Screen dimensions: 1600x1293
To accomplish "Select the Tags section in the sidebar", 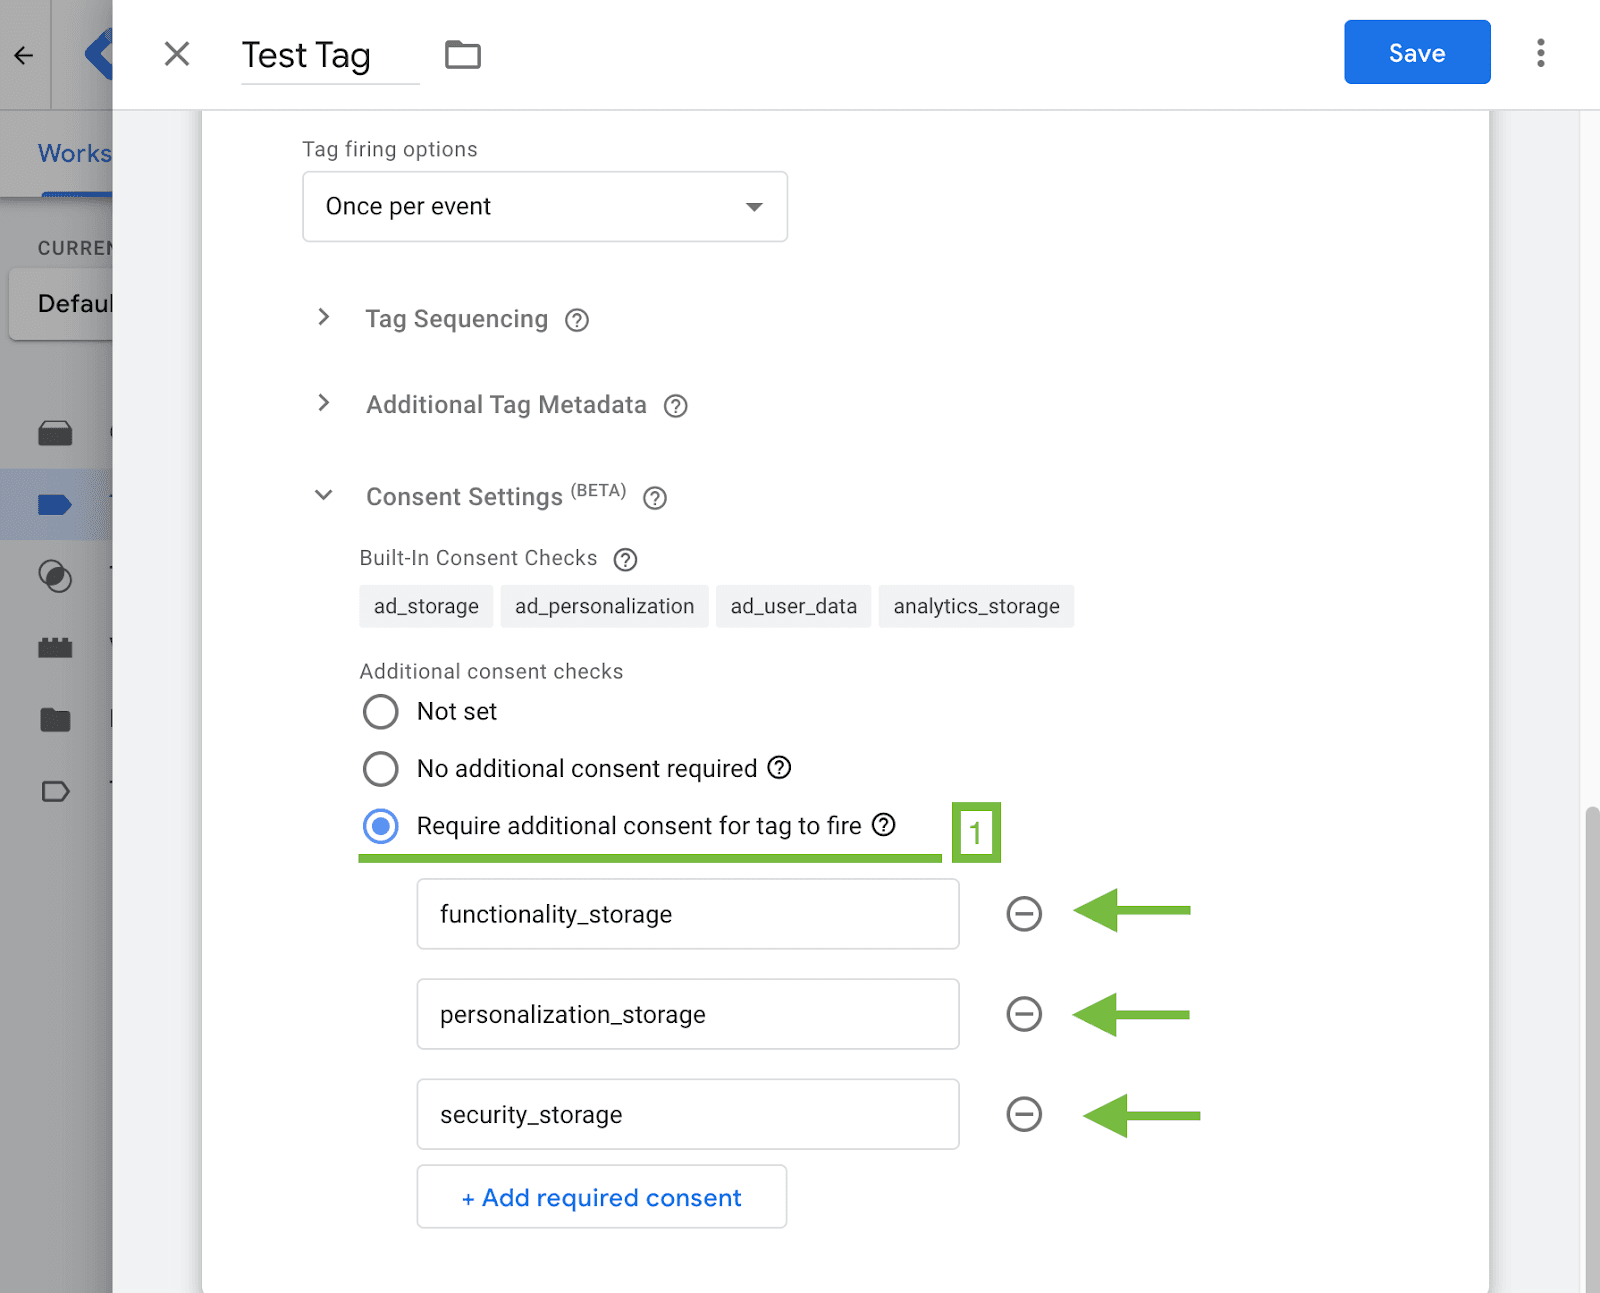I will coord(55,505).
